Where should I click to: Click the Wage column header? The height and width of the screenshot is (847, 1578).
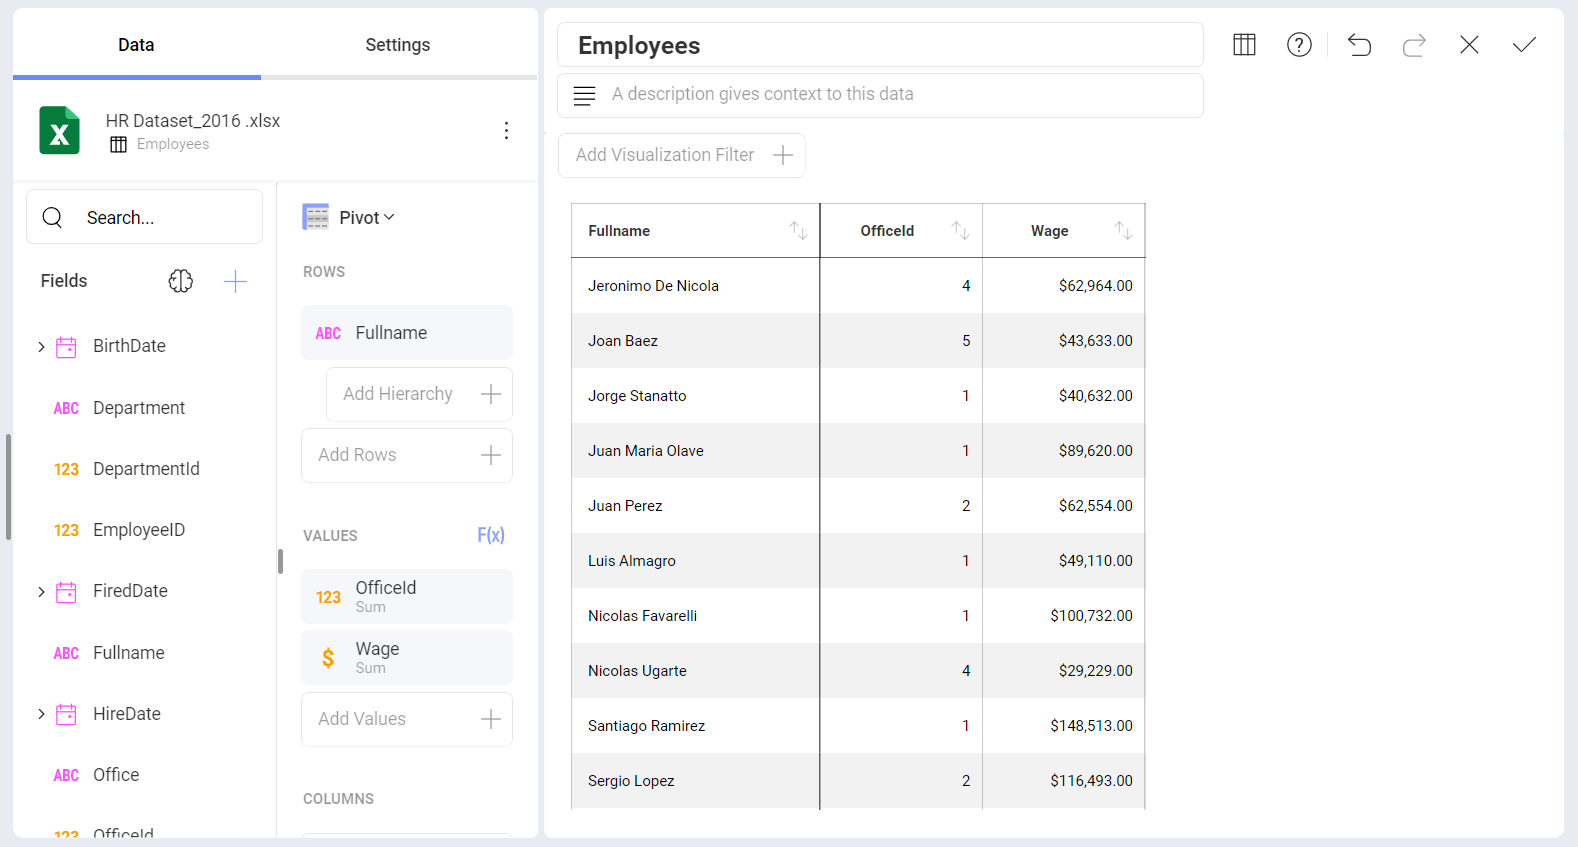click(x=1064, y=231)
